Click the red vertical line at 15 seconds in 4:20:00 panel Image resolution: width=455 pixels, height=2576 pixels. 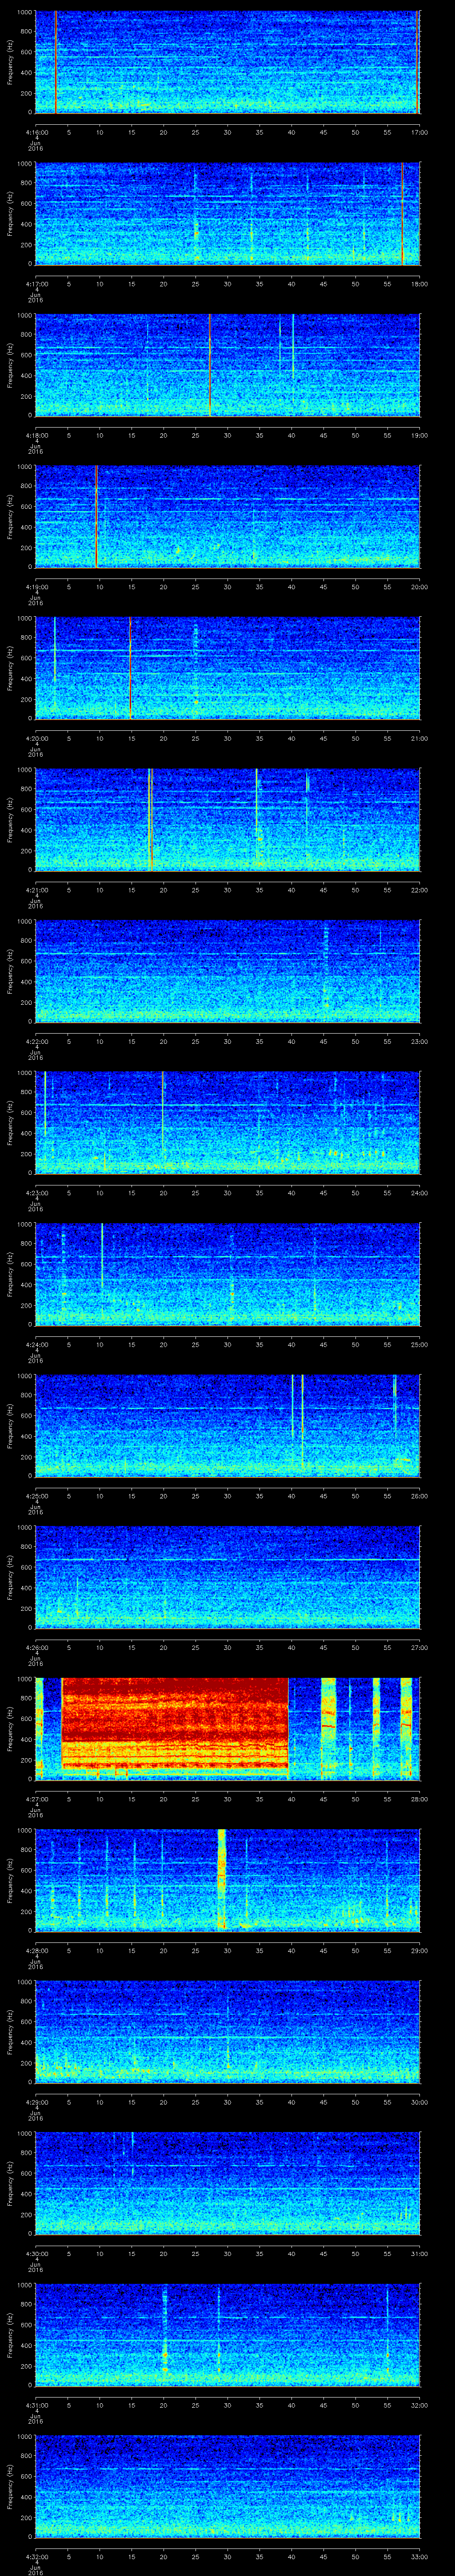click(130, 668)
